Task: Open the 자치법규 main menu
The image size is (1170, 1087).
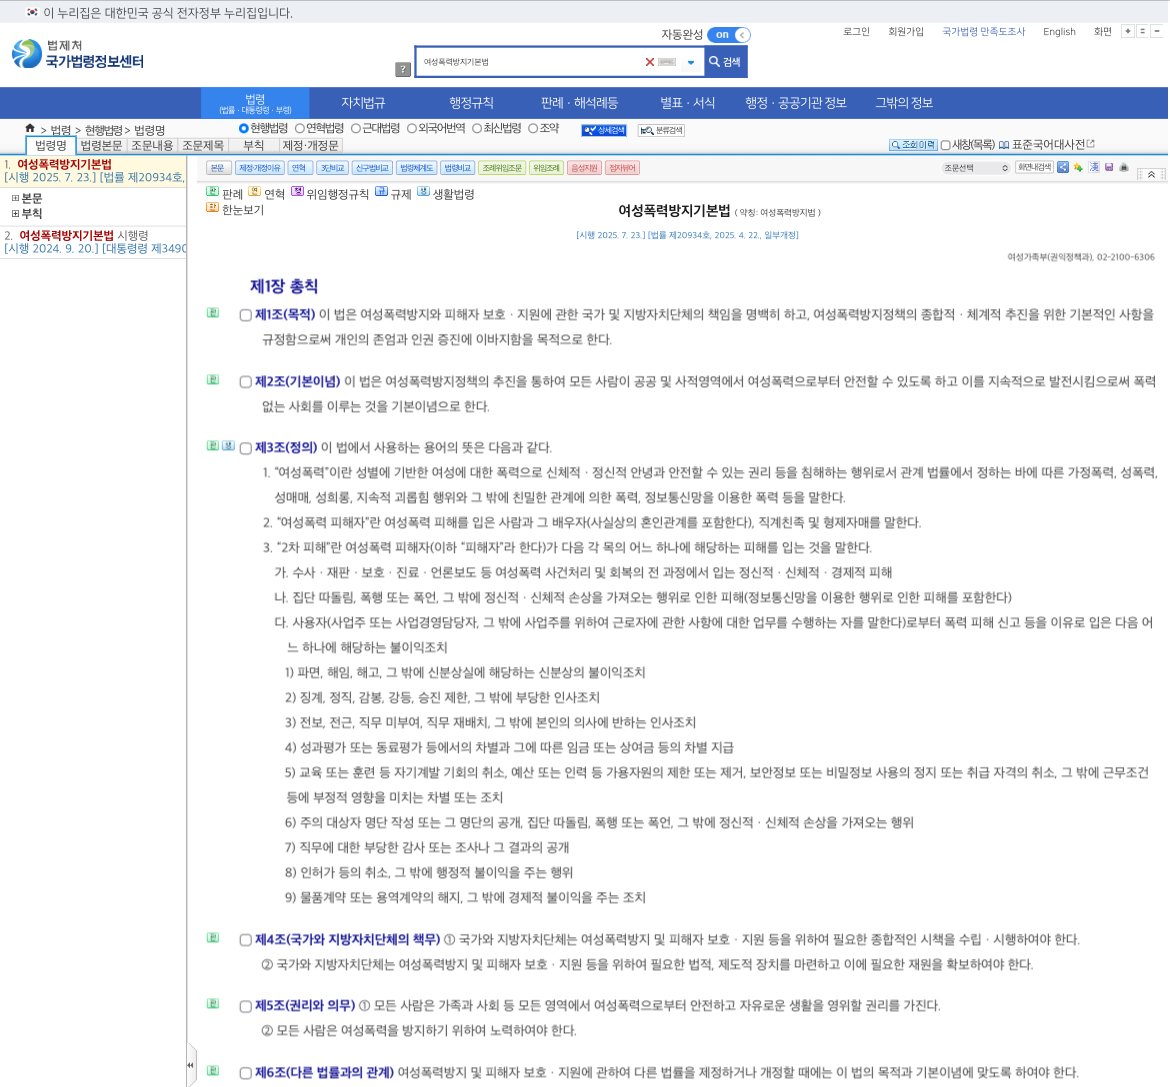Action: [363, 103]
